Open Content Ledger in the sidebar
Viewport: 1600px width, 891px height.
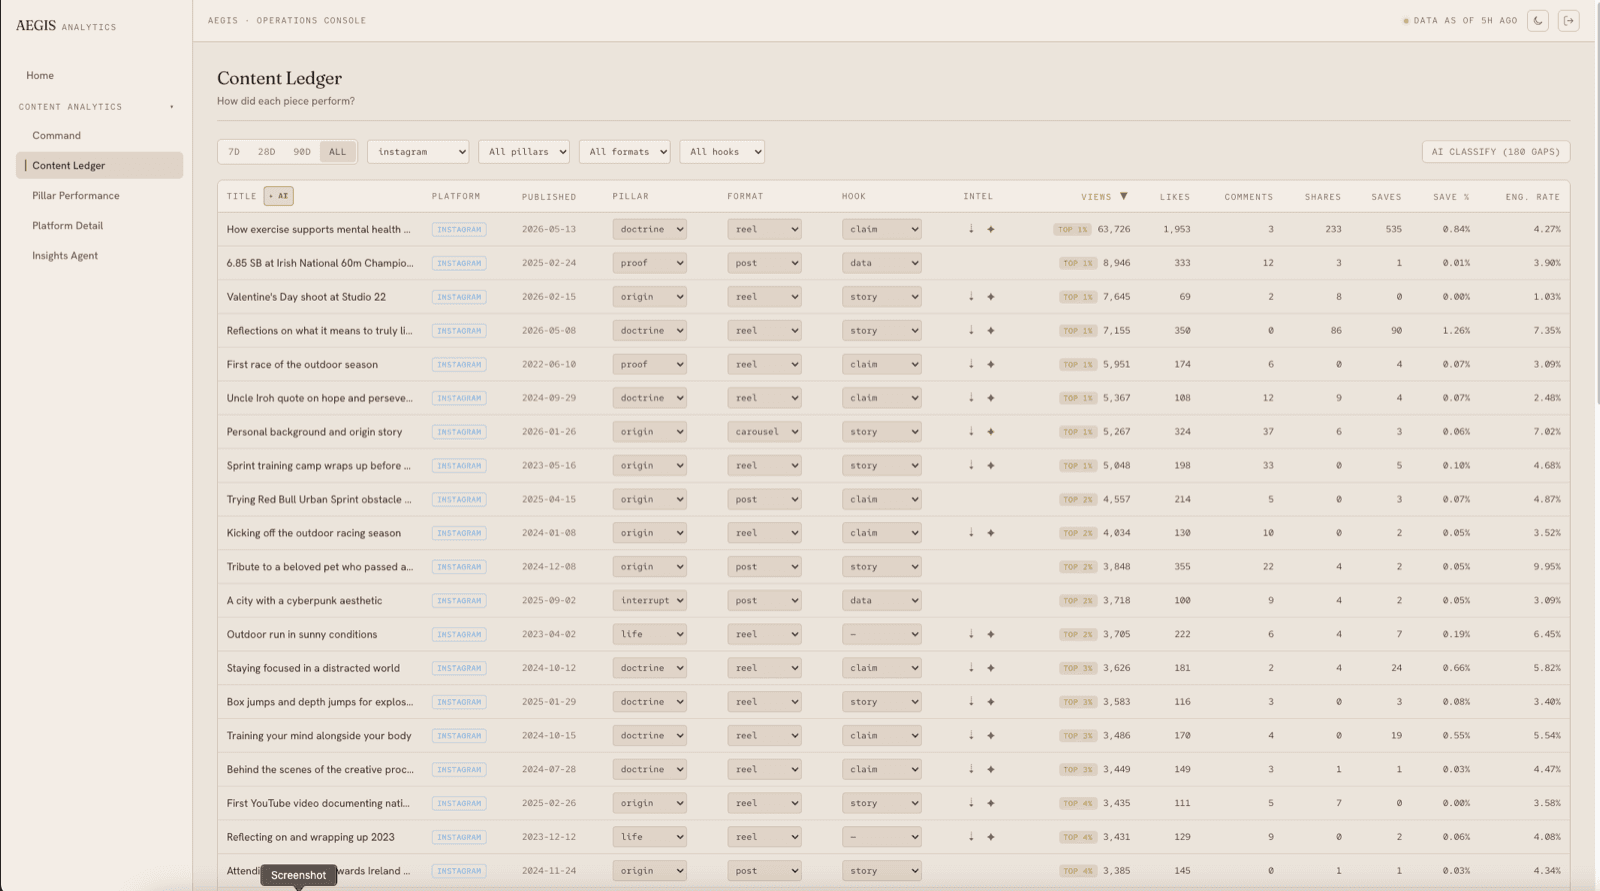[x=99, y=166]
